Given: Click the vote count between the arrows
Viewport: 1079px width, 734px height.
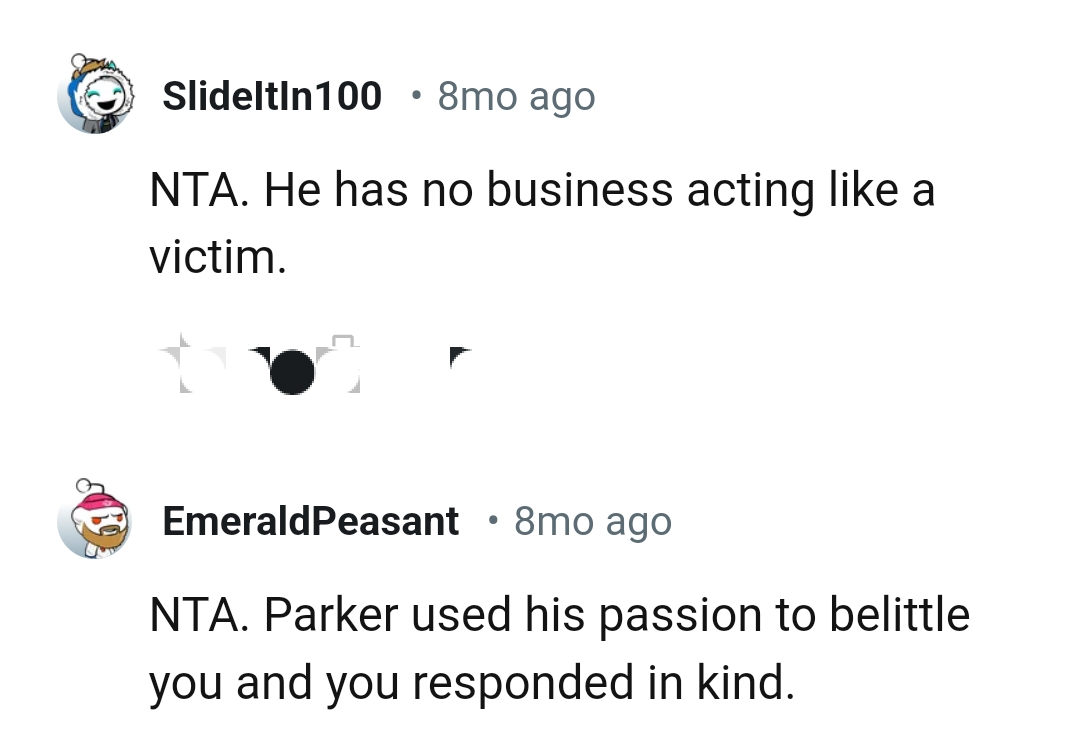Looking at the screenshot, I should (x=219, y=362).
